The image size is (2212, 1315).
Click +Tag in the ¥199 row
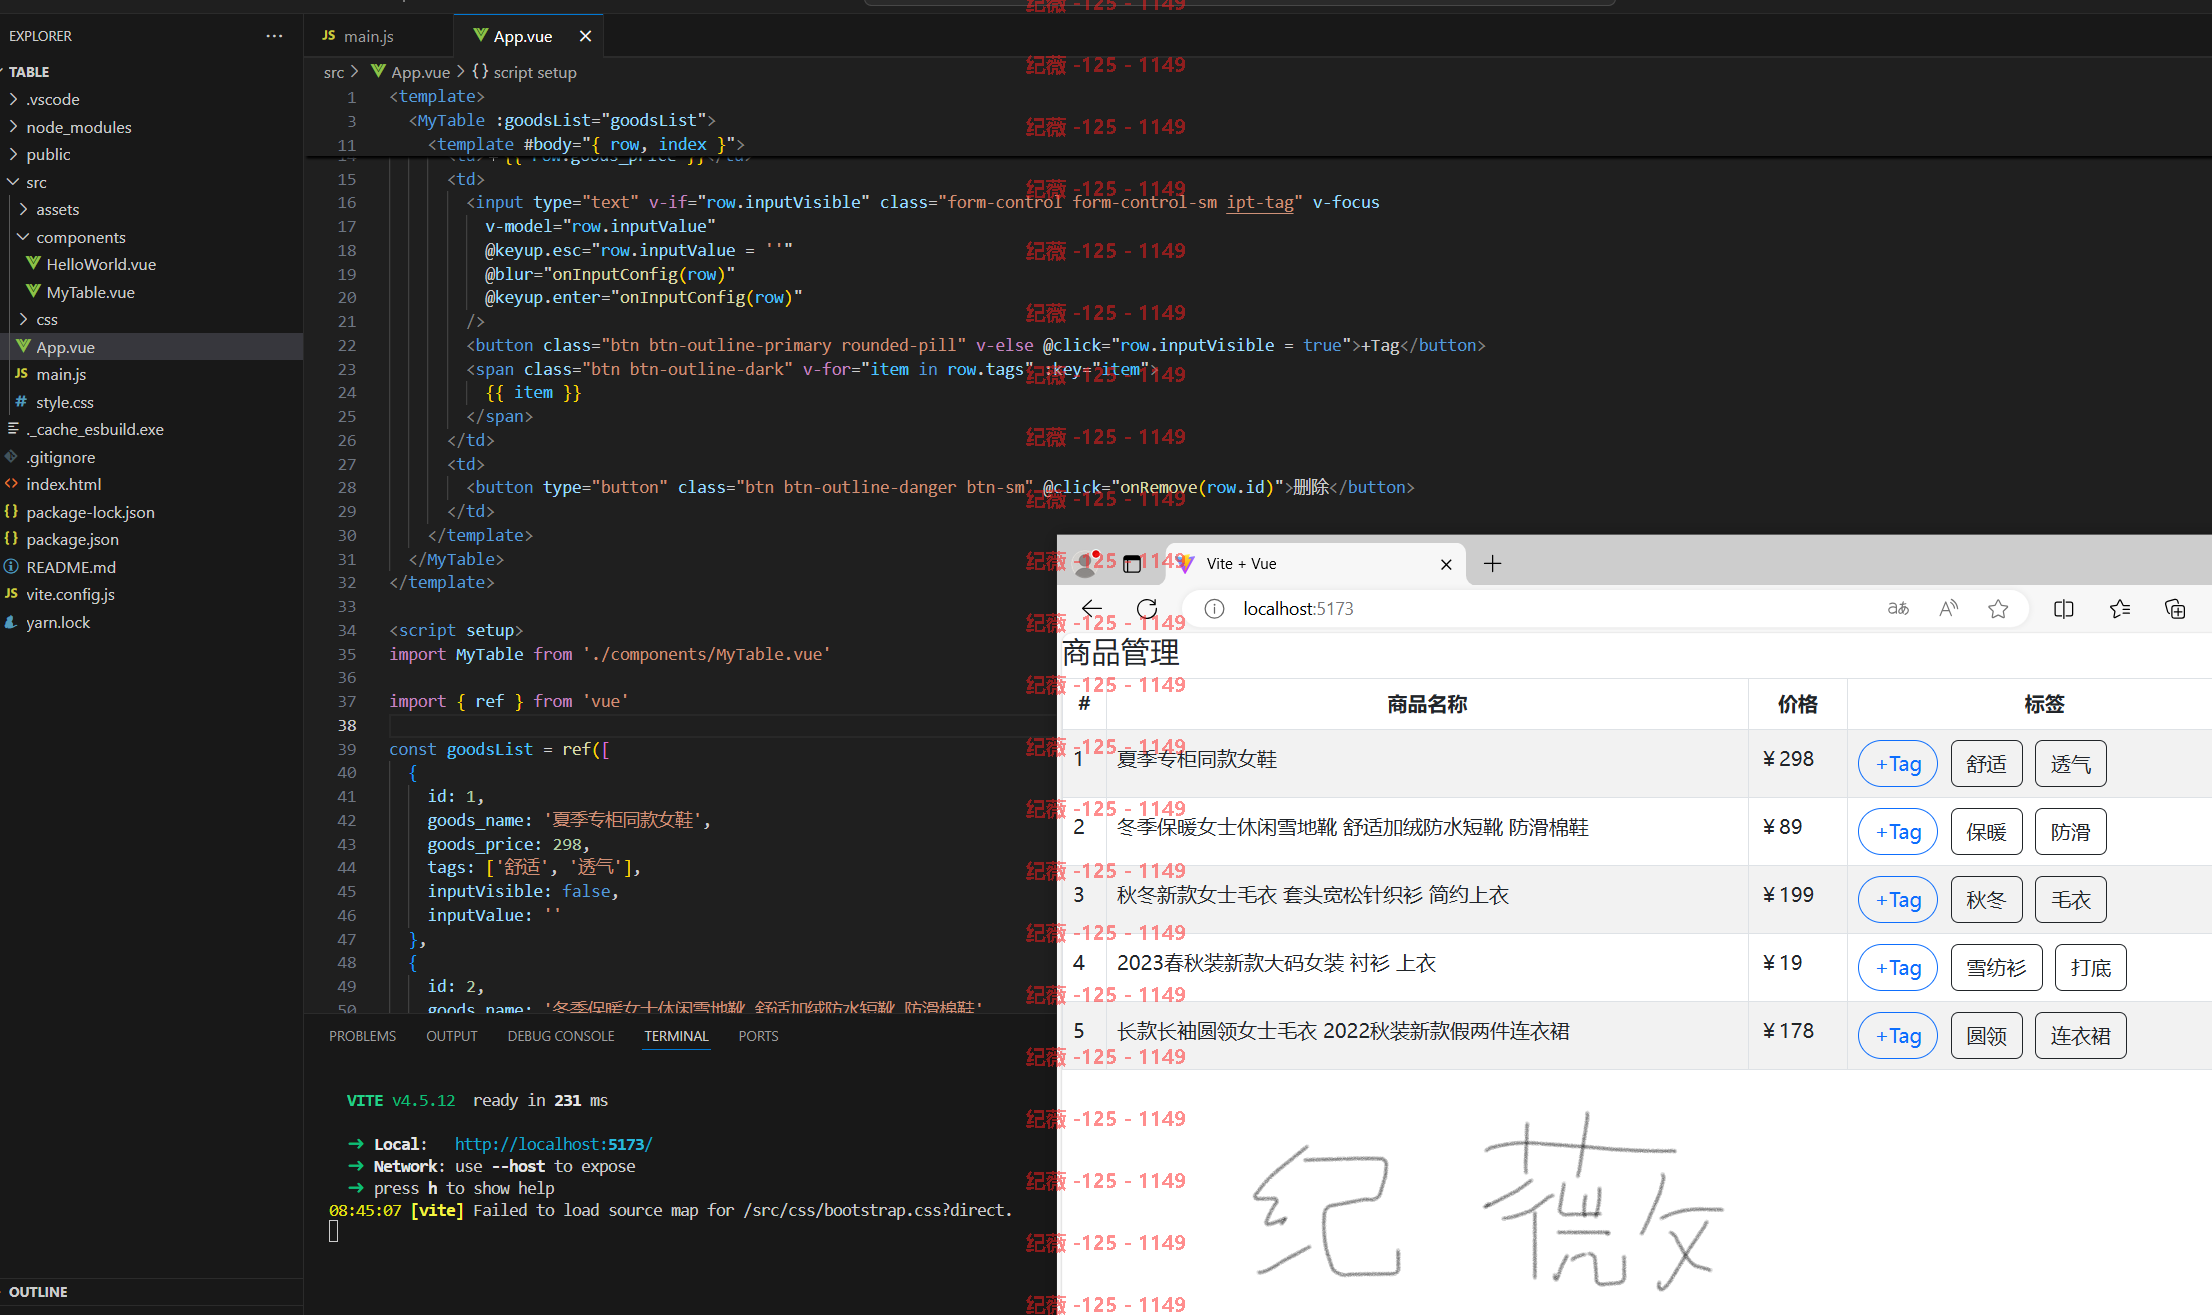click(x=1898, y=900)
